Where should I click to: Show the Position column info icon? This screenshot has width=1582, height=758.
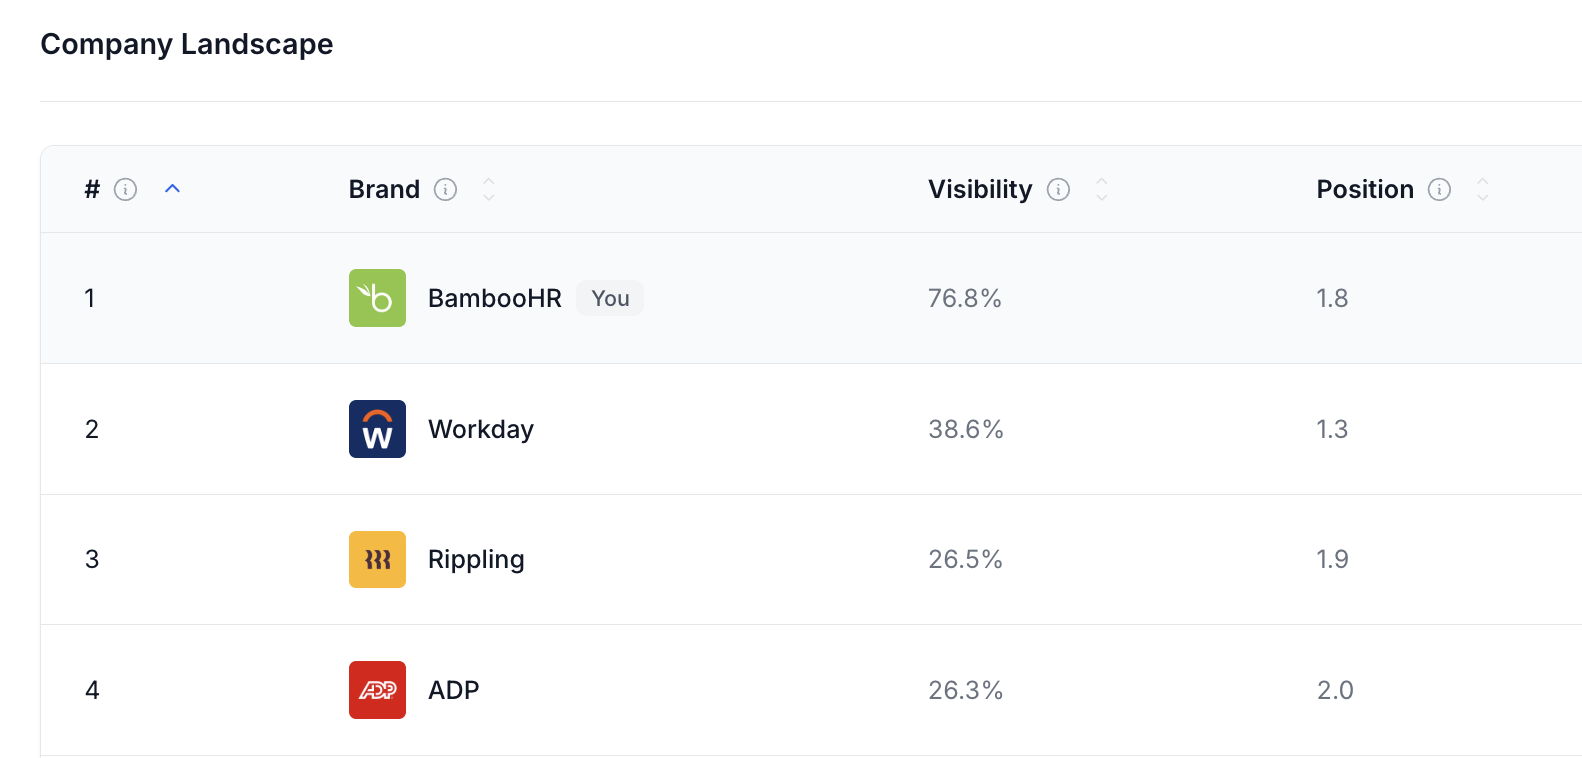[1439, 190]
